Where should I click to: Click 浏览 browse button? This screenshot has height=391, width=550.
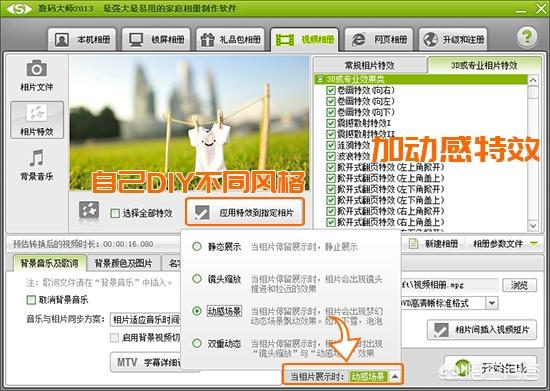pyautogui.click(x=519, y=285)
